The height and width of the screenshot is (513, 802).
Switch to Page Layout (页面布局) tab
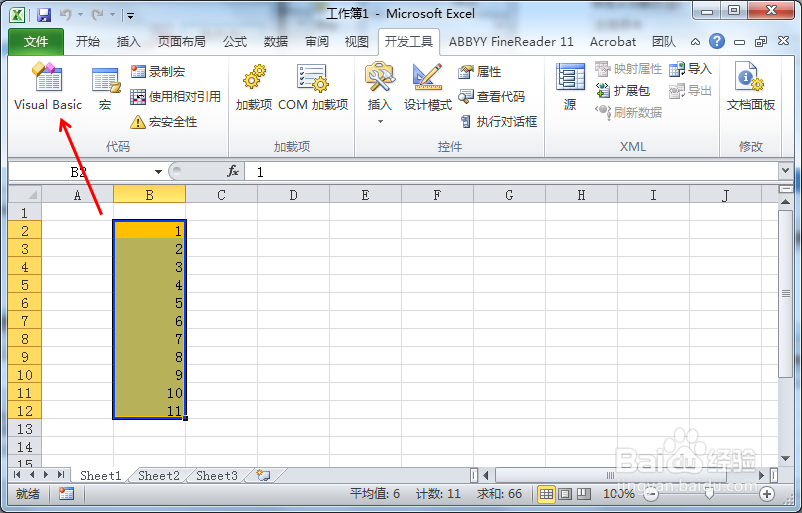(182, 41)
